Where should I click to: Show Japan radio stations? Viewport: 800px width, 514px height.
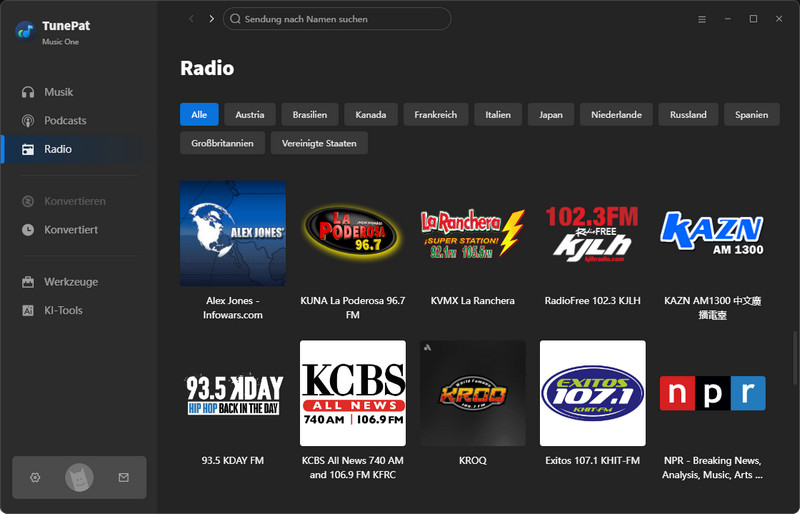(551, 114)
